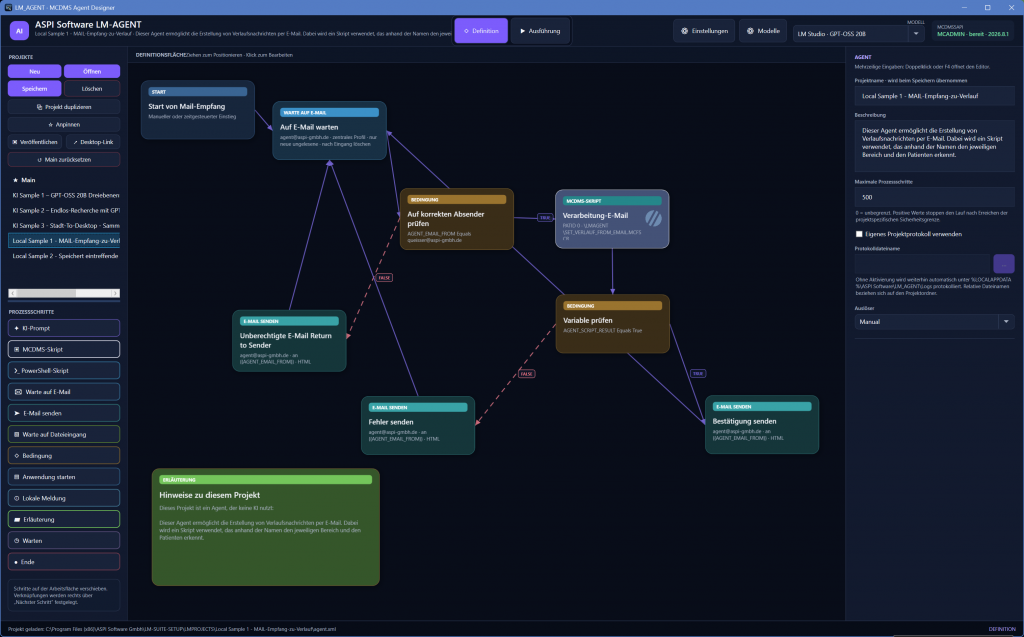
Task: Select the Auf E-Mail warten node
Action: tap(329, 131)
